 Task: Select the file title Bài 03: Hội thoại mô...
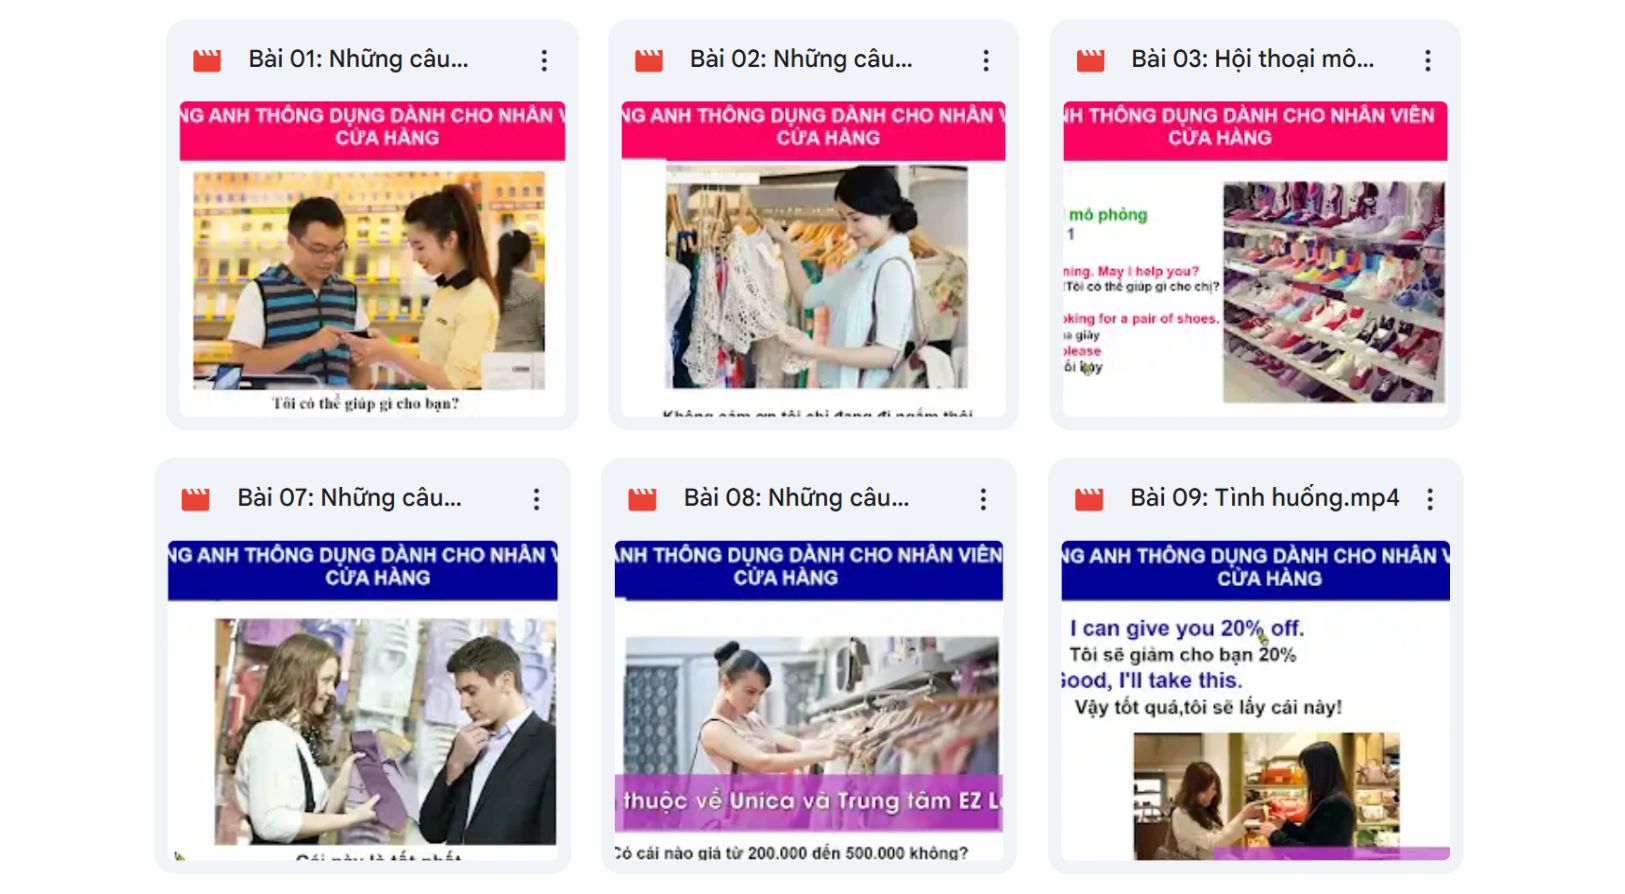click(1253, 59)
